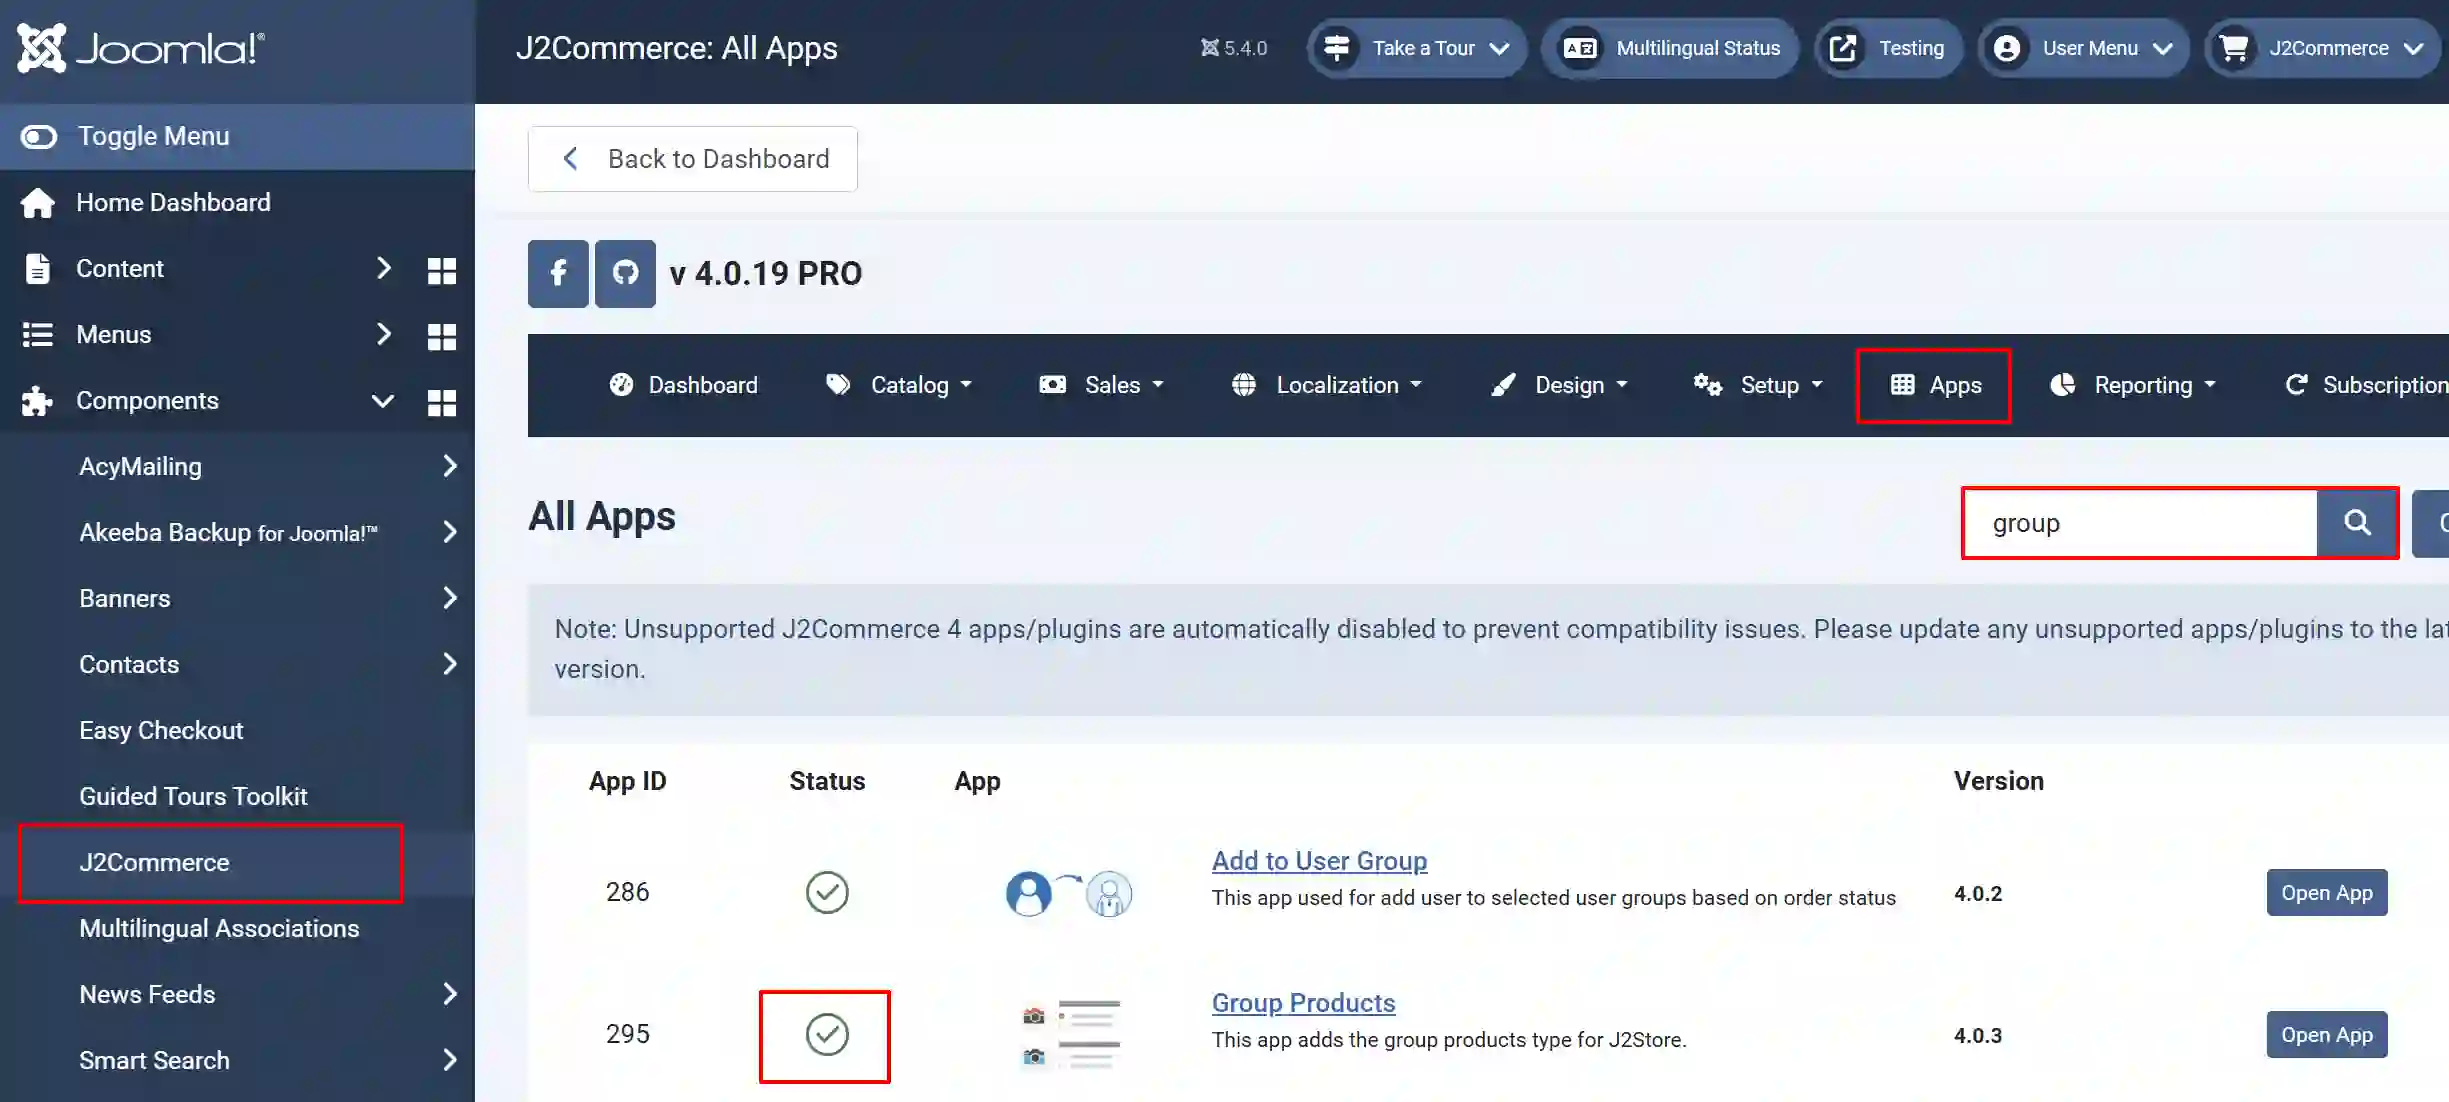Image resolution: width=2449 pixels, height=1102 pixels.
Task: Open the Facebook icon link
Action: coord(558,273)
